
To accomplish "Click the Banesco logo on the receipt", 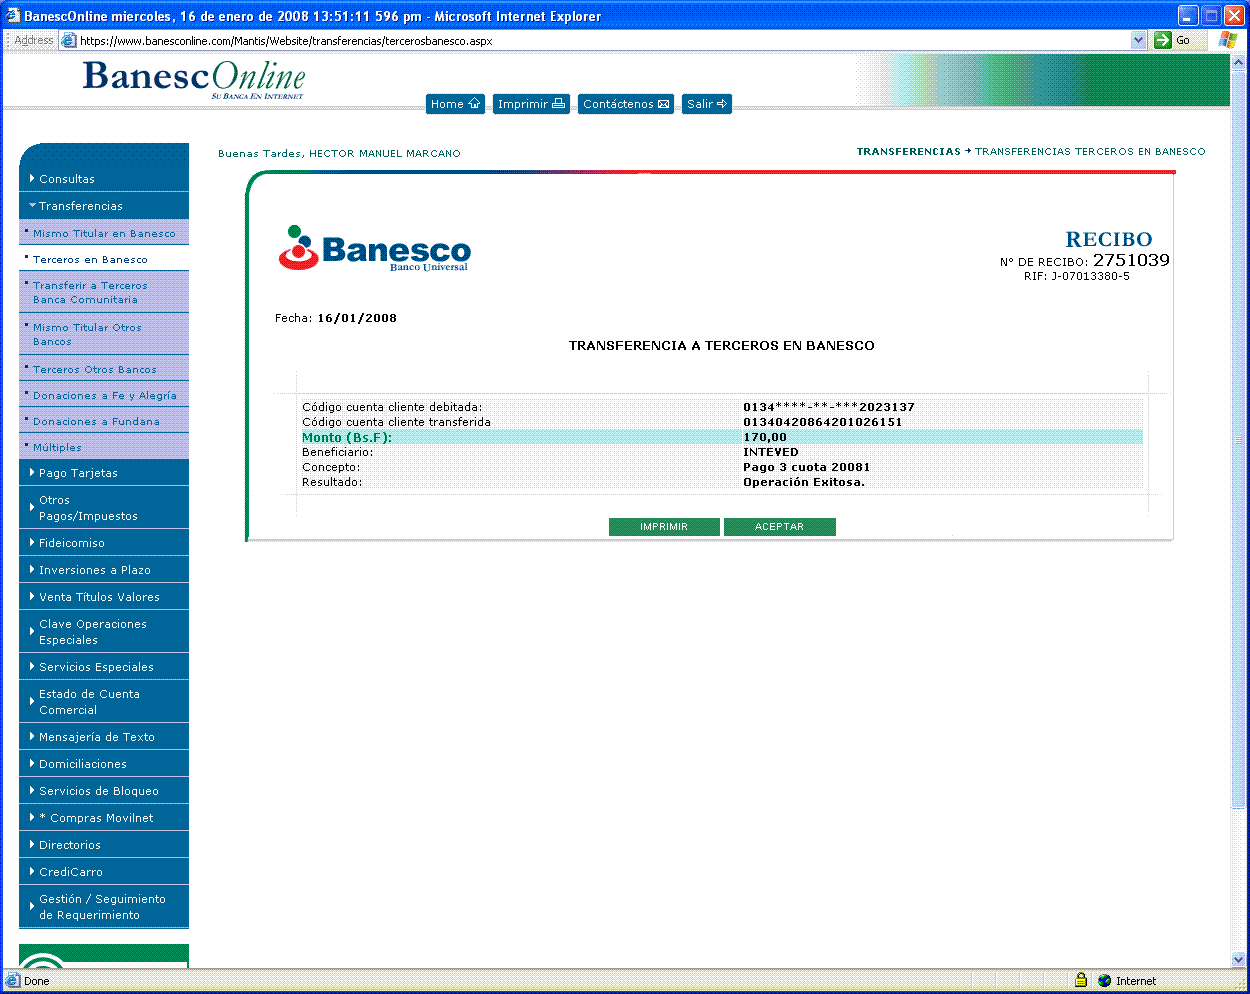I will [x=374, y=248].
